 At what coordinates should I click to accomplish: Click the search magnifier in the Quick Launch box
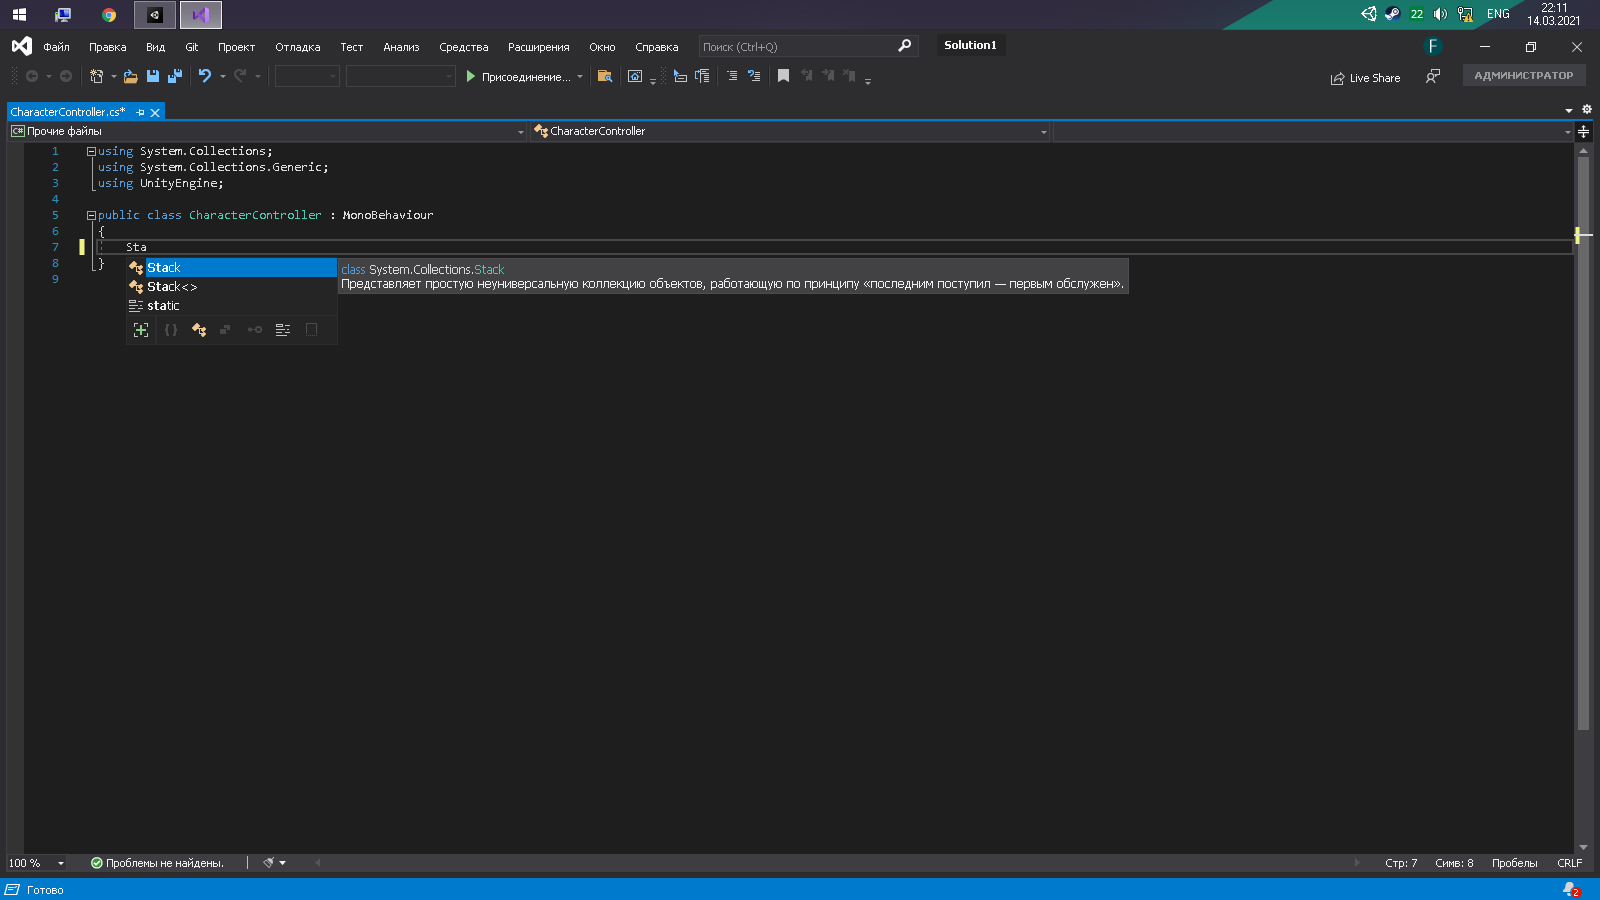904,46
